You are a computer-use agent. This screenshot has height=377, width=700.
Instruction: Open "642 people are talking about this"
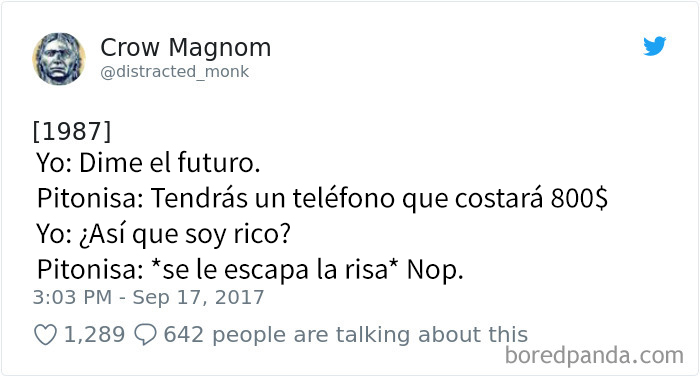click(346, 335)
